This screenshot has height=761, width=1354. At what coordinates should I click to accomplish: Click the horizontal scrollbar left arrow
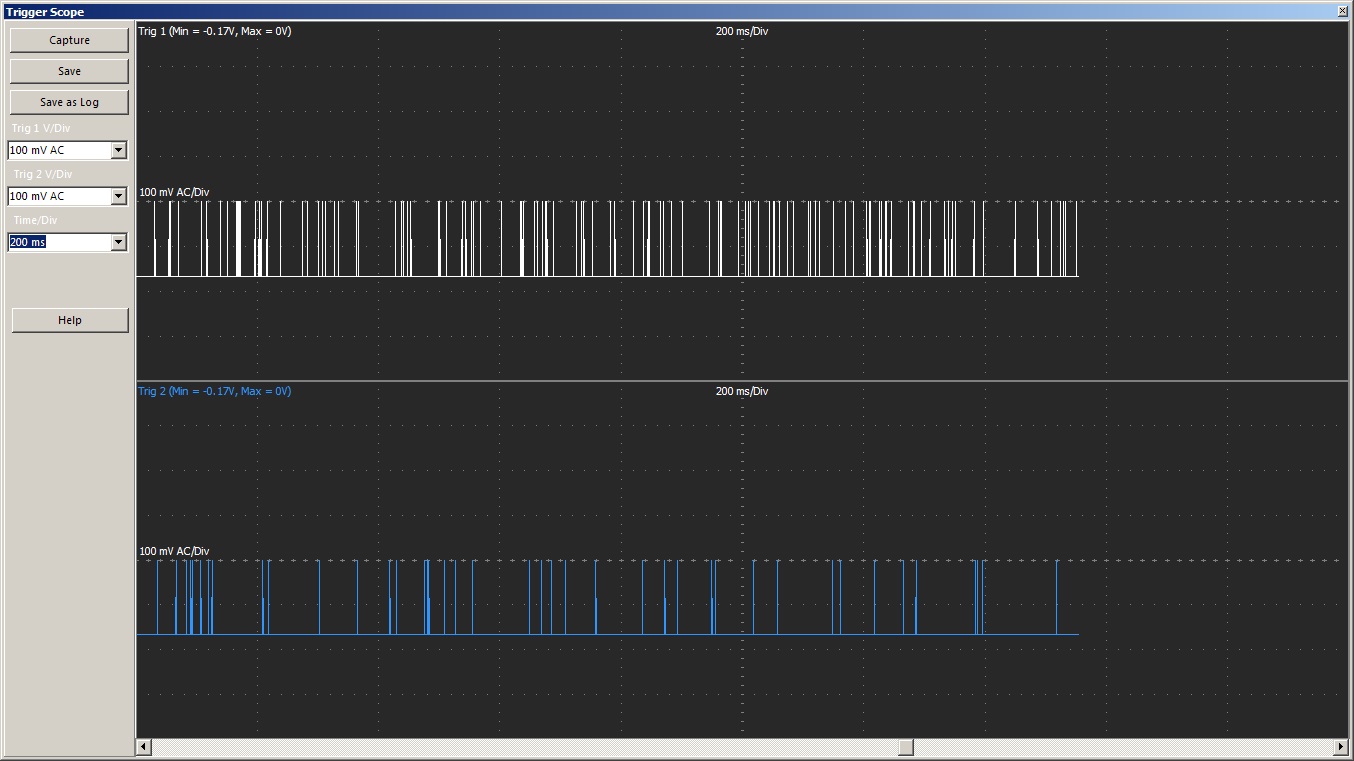coord(143,747)
